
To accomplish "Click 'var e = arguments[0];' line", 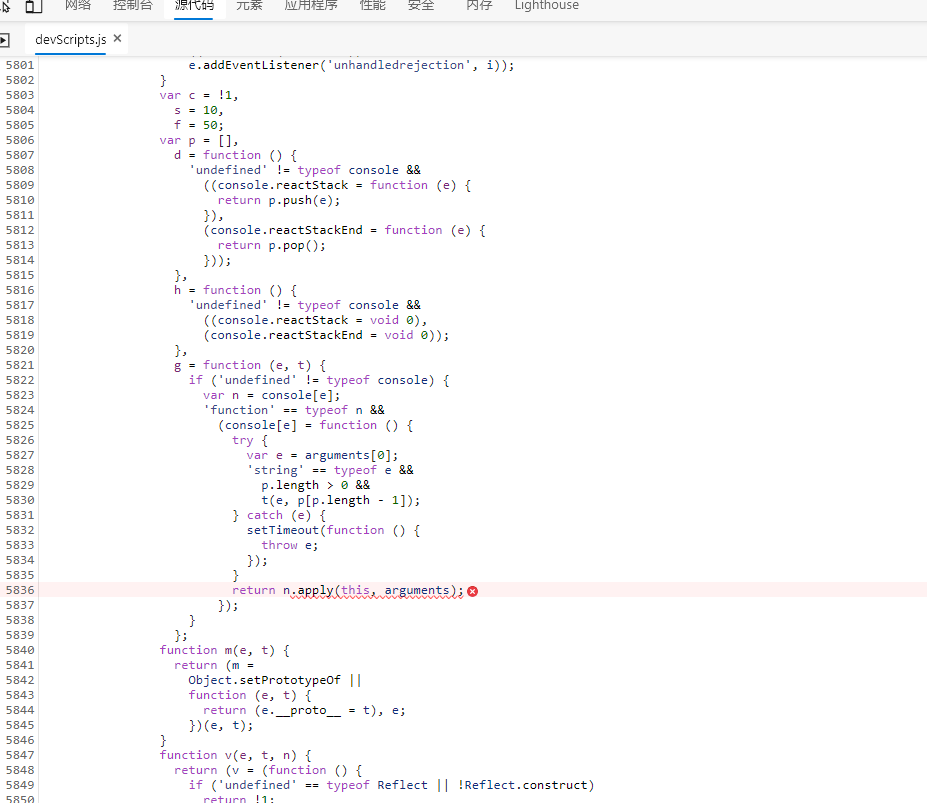I will [x=322, y=455].
